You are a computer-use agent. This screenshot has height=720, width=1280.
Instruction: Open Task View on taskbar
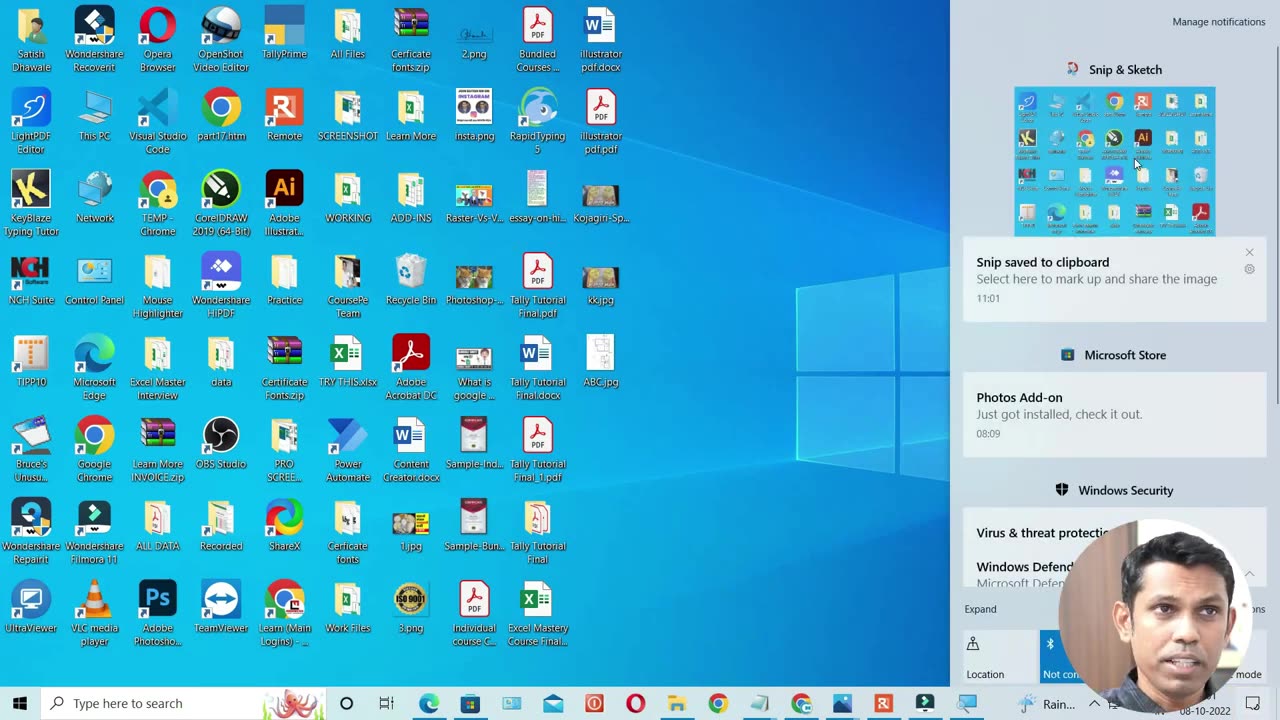pyautogui.click(x=386, y=704)
